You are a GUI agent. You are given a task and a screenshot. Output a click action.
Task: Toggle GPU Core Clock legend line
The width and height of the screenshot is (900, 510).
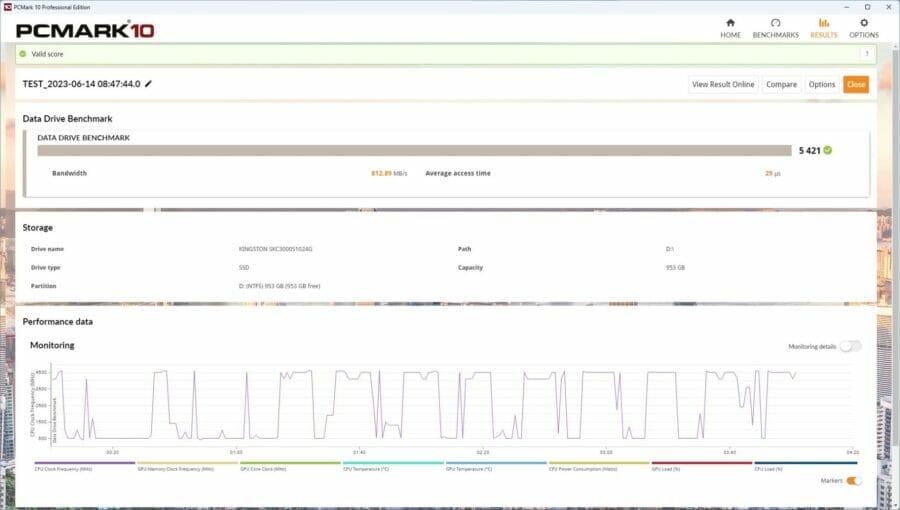[290, 465]
